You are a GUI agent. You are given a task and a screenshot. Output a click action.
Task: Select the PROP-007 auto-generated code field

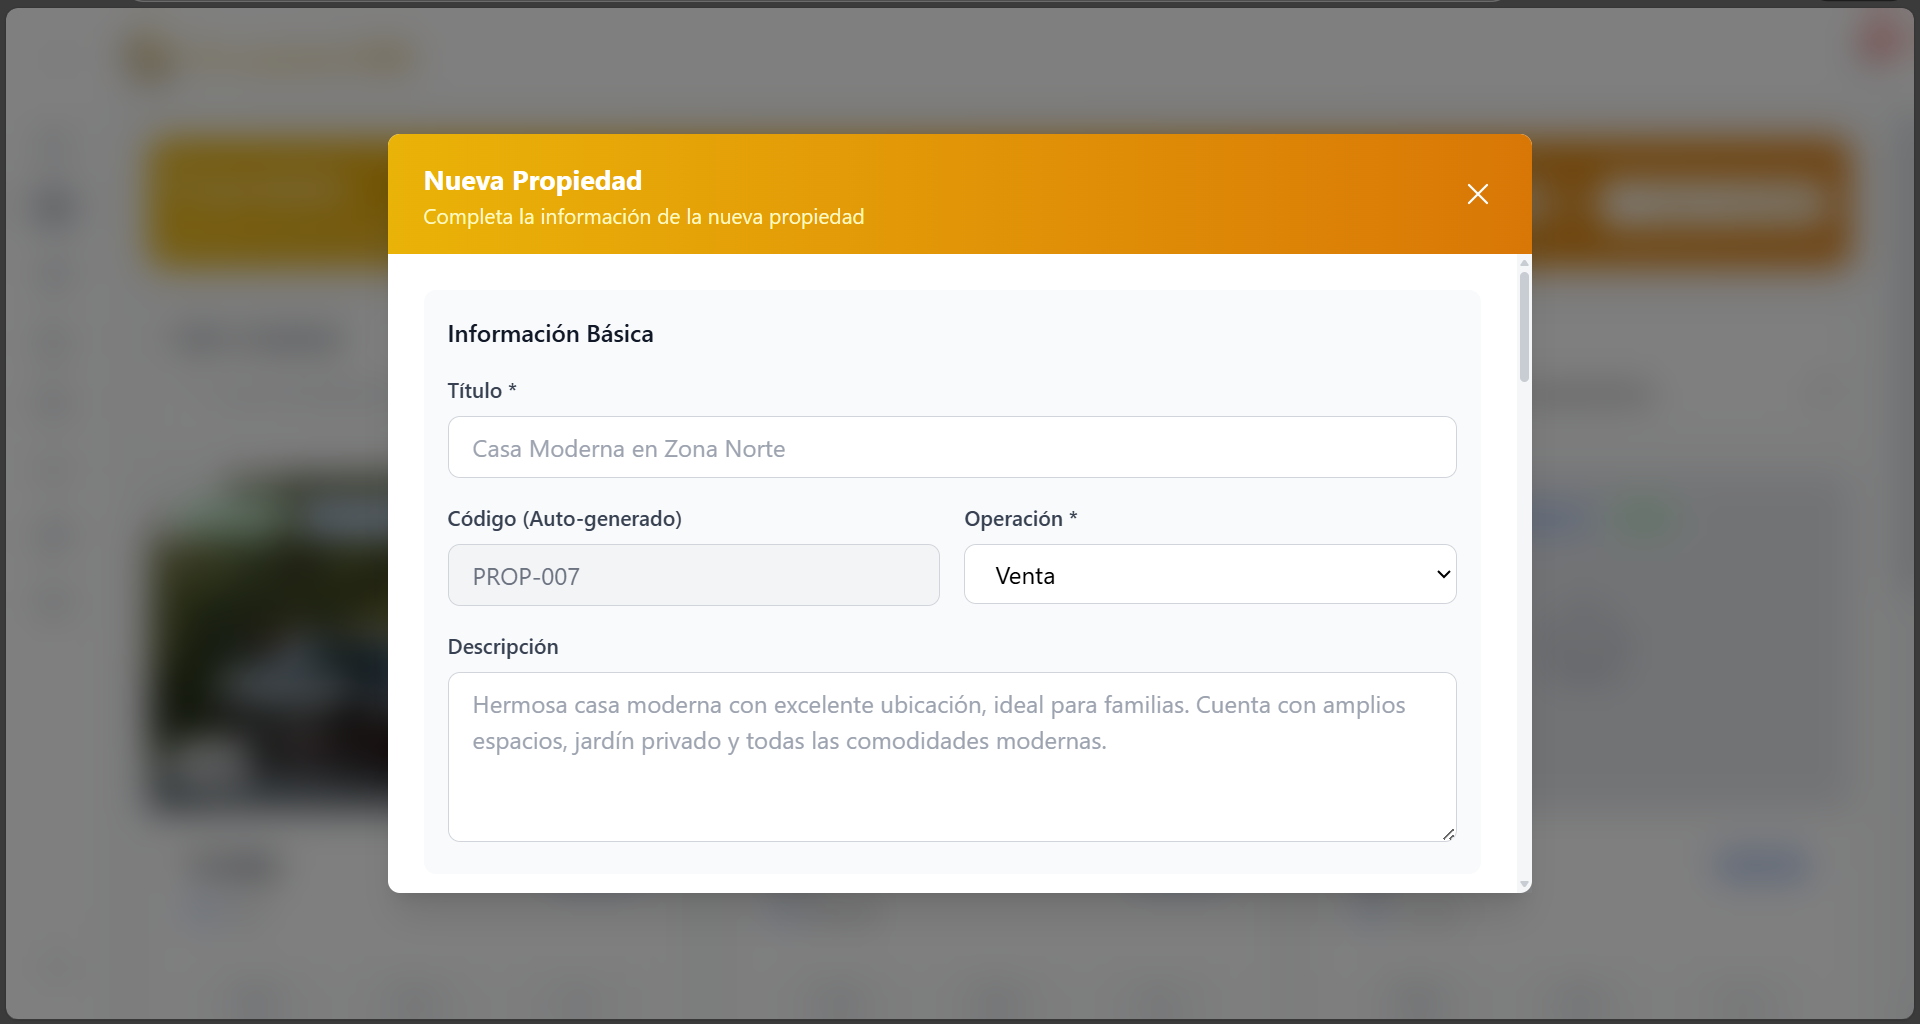pyautogui.click(x=693, y=576)
